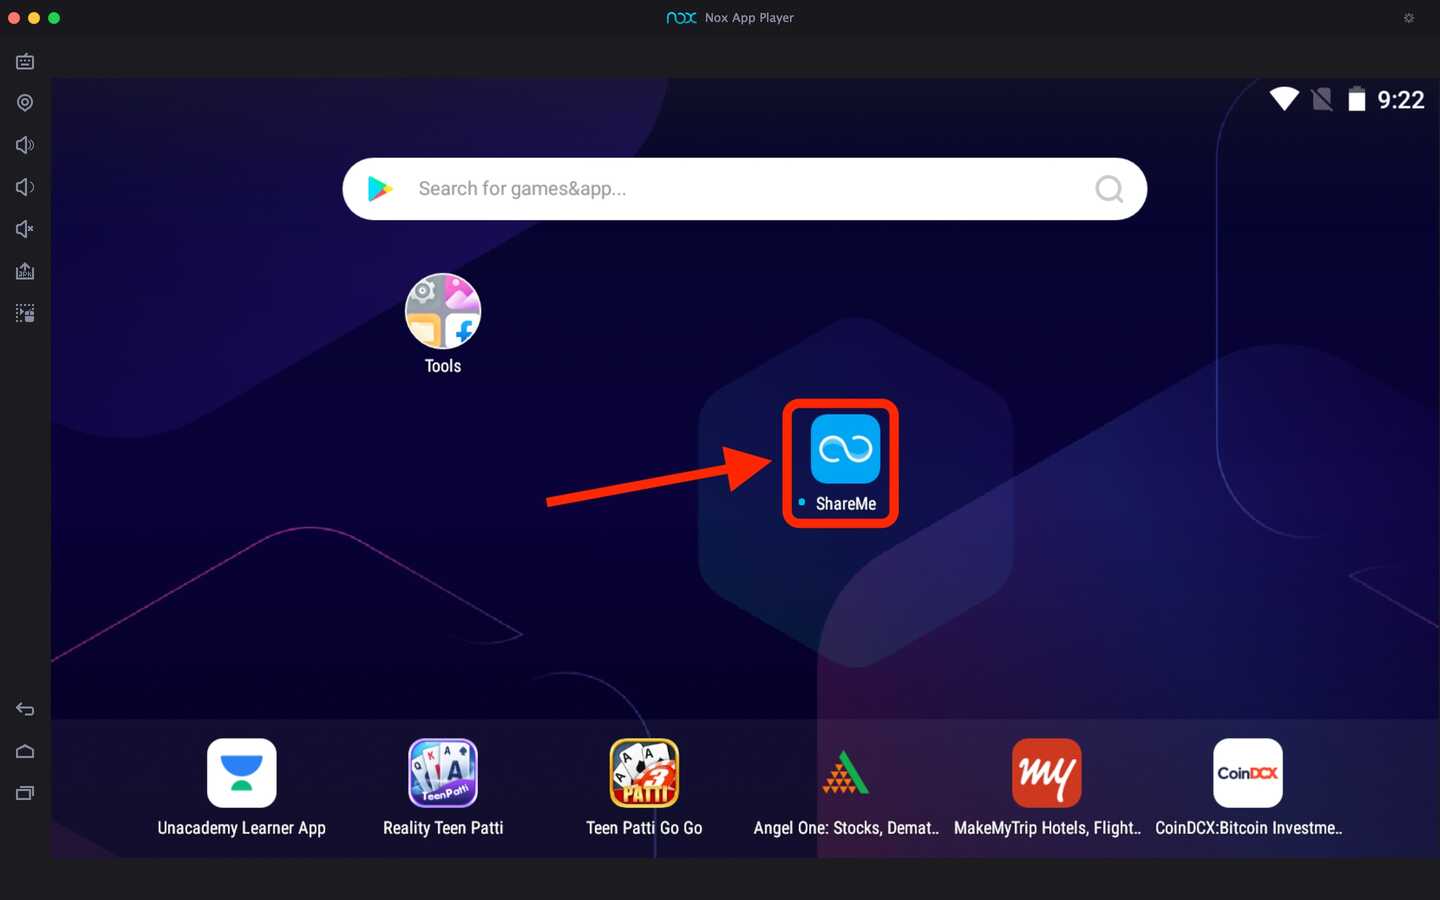The height and width of the screenshot is (900, 1440).
Task: Click the screenshot capture icon in sidebar
Action: [x=25, y=313]
